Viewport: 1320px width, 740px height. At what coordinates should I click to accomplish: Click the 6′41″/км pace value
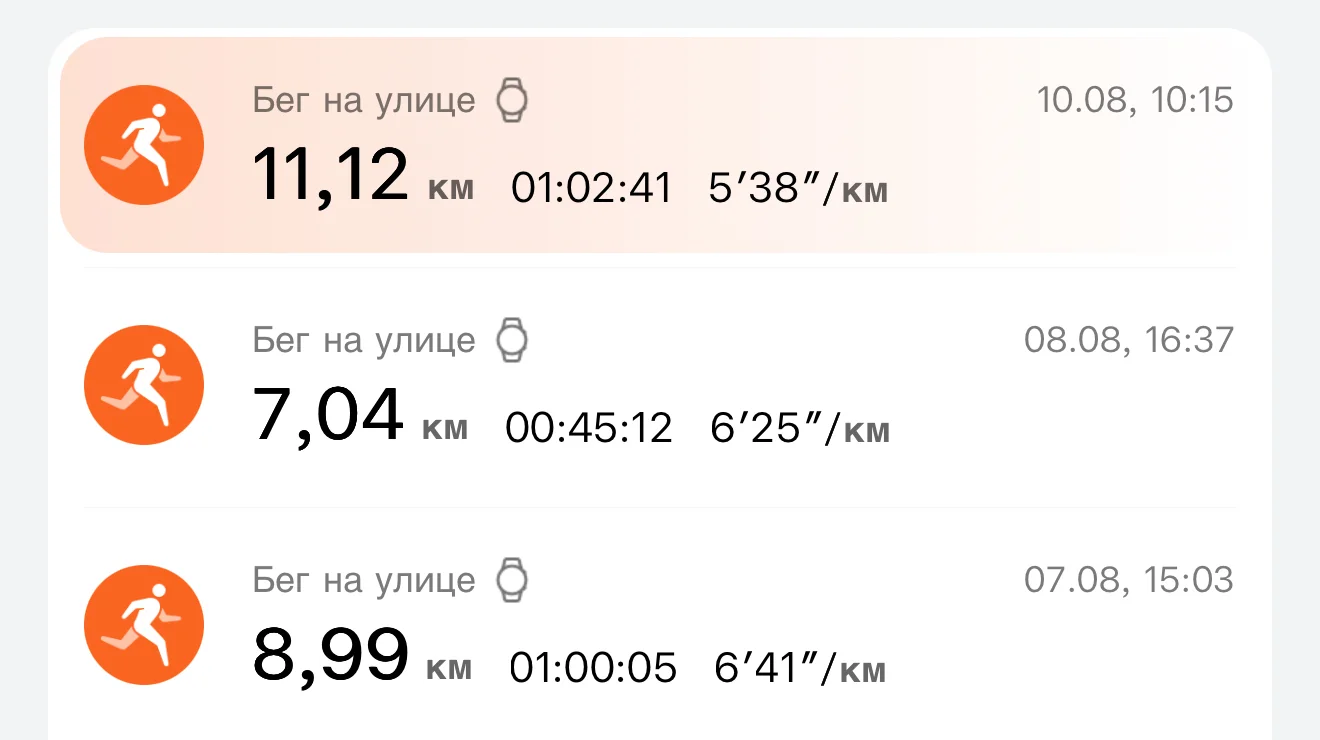point(800,668)
